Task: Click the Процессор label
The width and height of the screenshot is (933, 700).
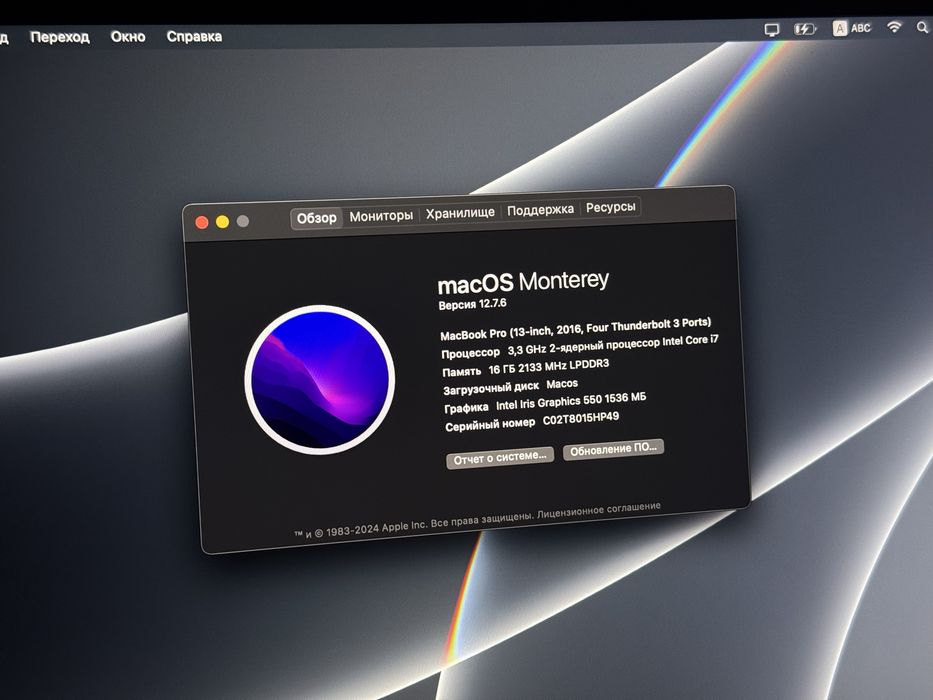Action: click(471, 353)
